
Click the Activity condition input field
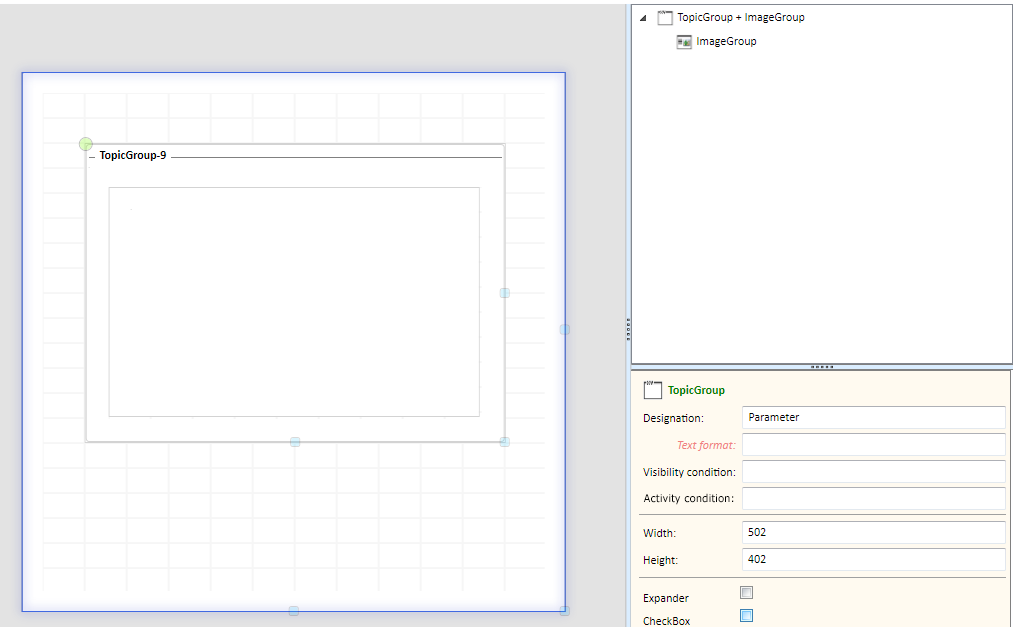[x=873, y=498]
